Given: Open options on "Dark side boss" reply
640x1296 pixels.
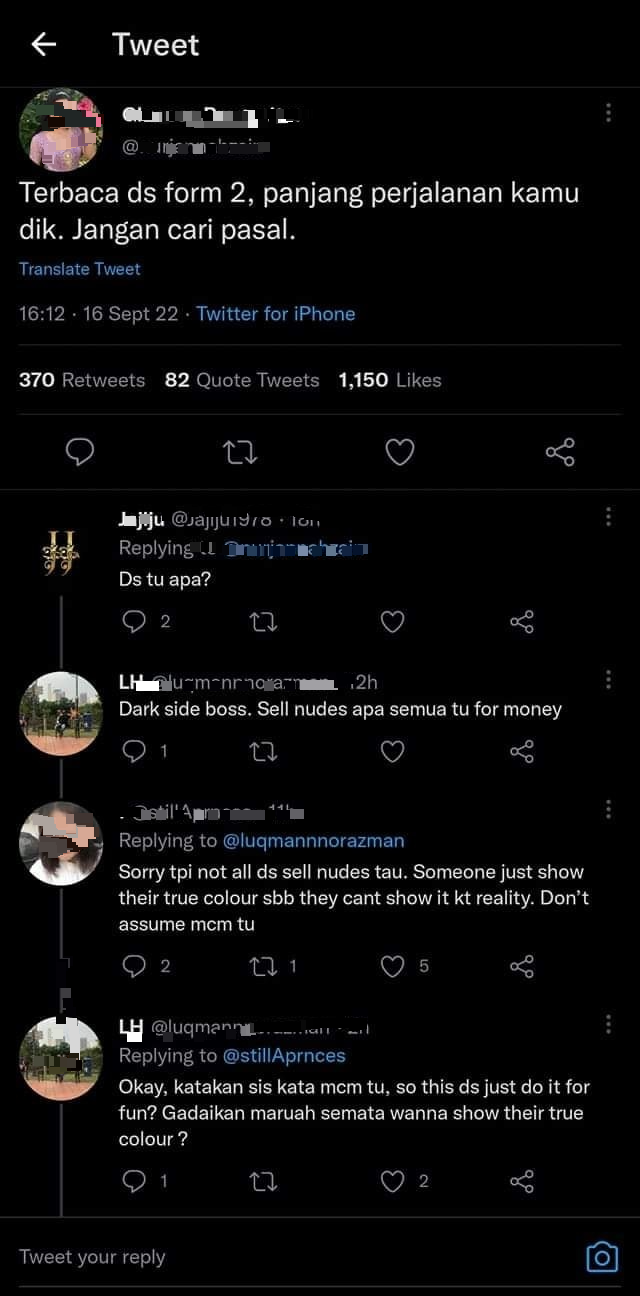Looking at the screenshot, I should [x=608, y=680].
